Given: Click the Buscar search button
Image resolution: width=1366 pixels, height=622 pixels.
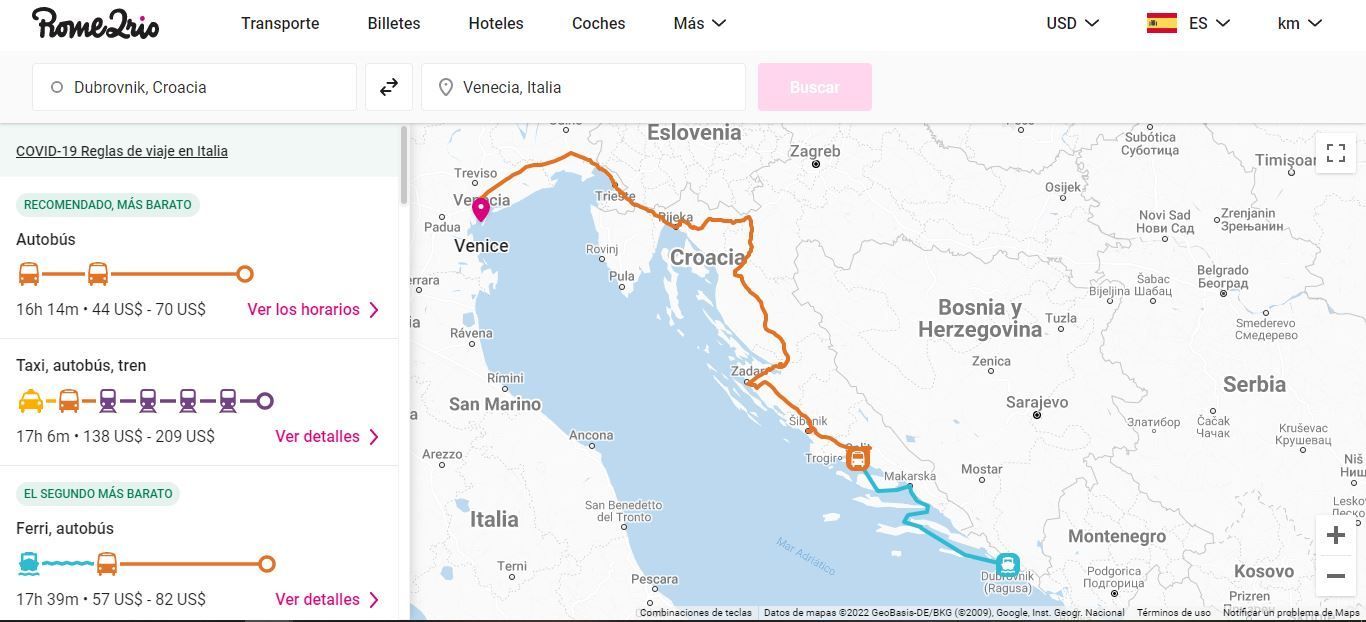Looking at the screenshot, I should [815, 87].
